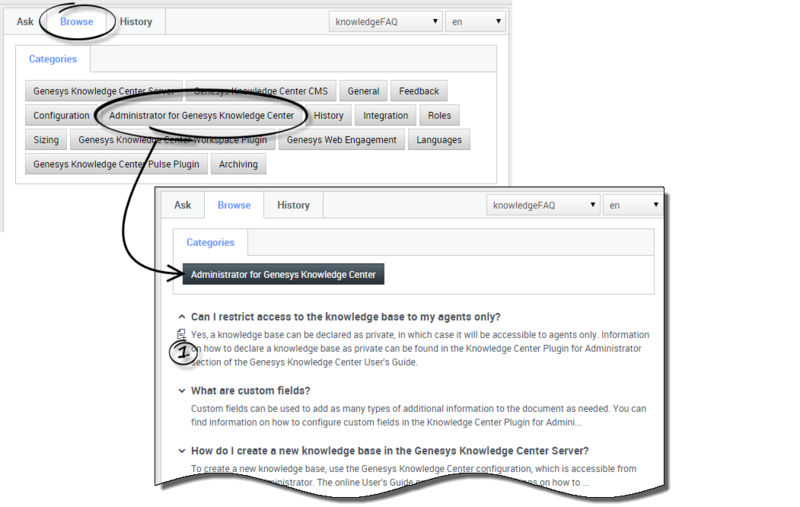Choose Genesys Knowledge Center Server category
800x507 pixels.
pyautogui.click(x=104, y=91)
